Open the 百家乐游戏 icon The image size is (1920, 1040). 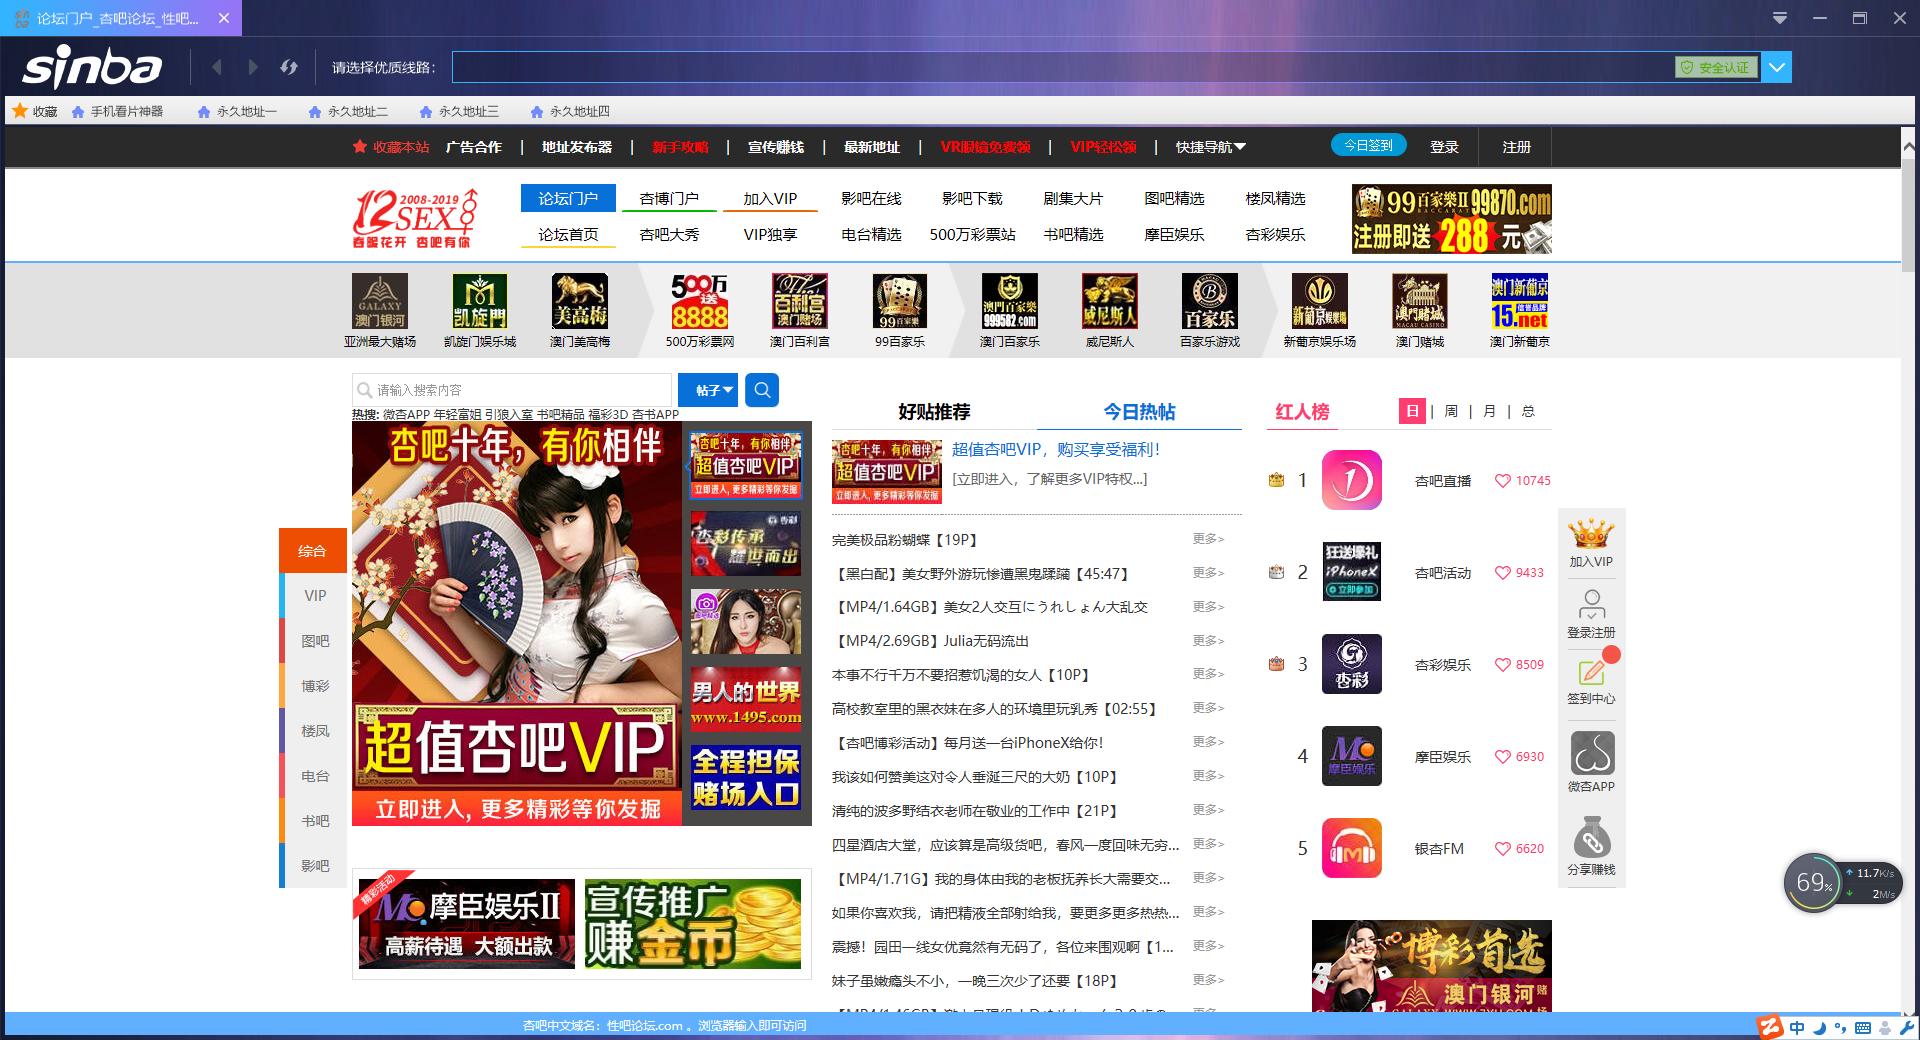[x=1210, y=301]
